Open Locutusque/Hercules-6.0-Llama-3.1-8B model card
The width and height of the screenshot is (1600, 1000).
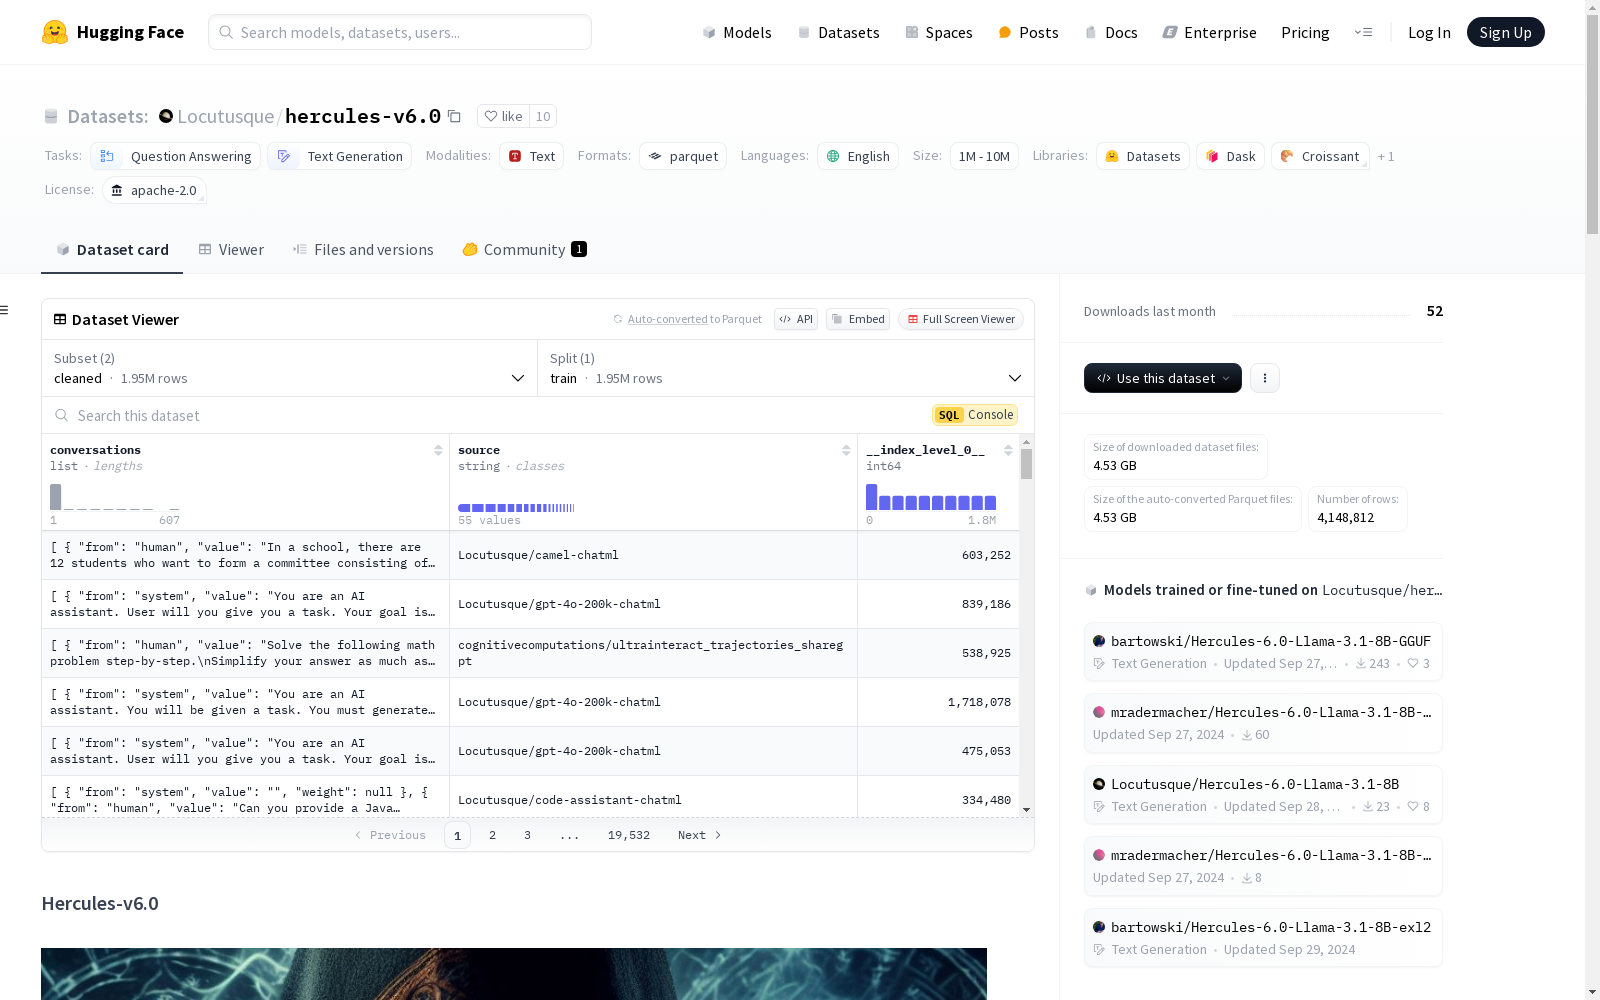1263,794
